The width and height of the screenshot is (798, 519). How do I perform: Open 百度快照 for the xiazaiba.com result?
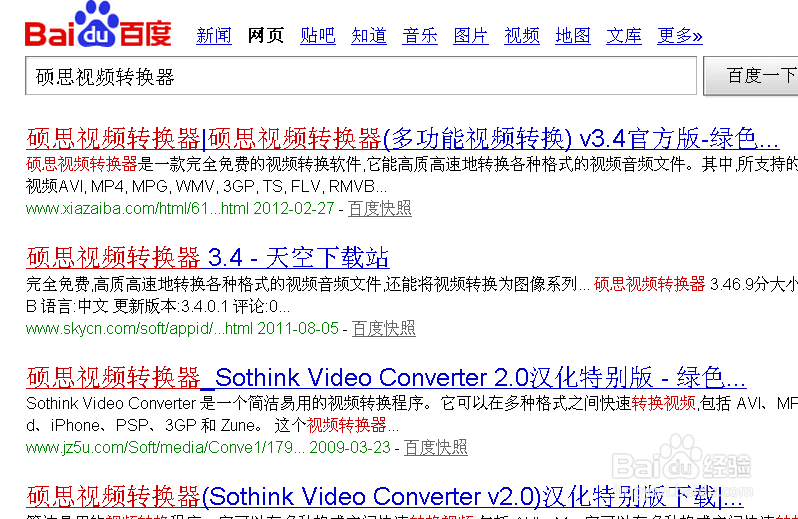[380, 209]
